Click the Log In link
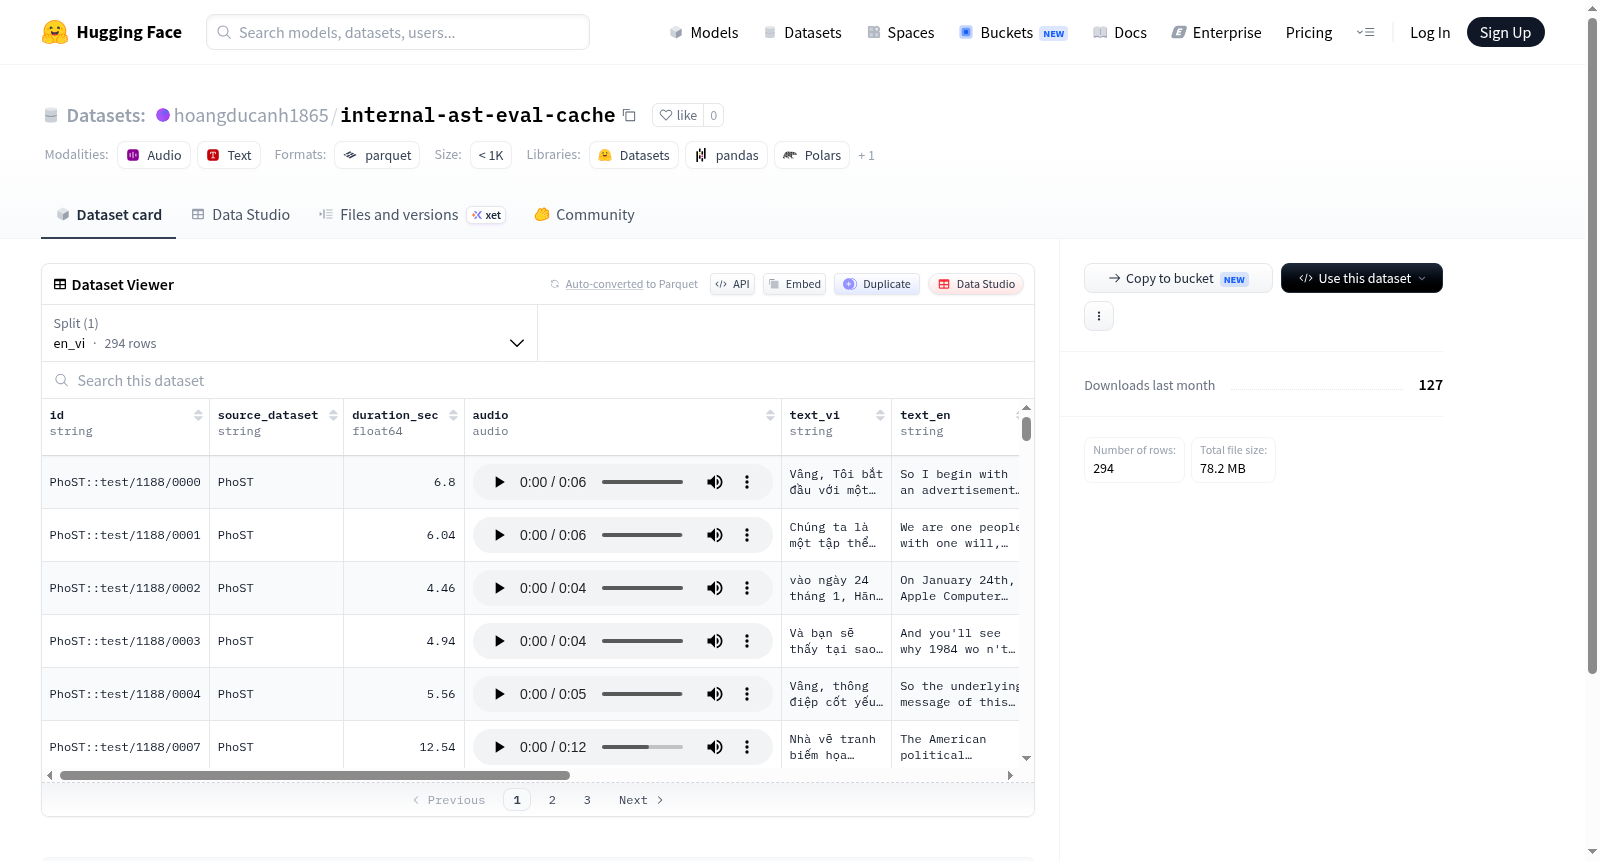The image size is (1600, 861). 1430,32
